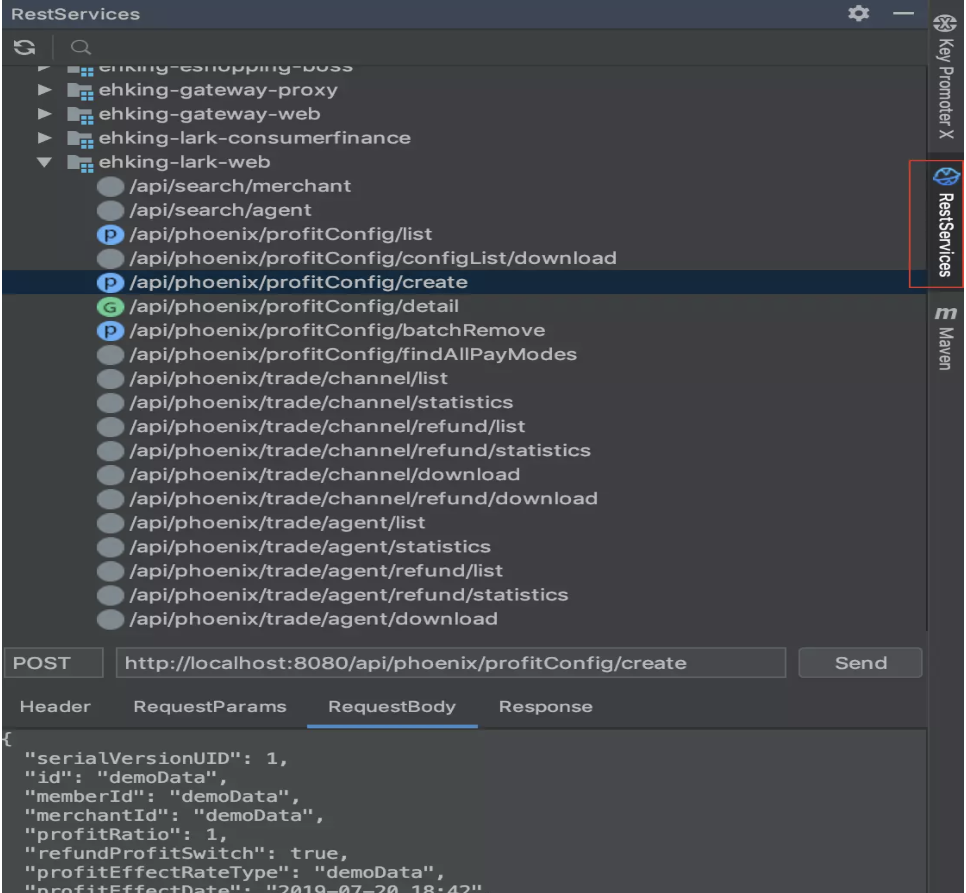Image resolution: width=966 pixels, height=893 pixels.
Task: Select the ehking-gateway-web module row
Action: [x=465, y=114]
